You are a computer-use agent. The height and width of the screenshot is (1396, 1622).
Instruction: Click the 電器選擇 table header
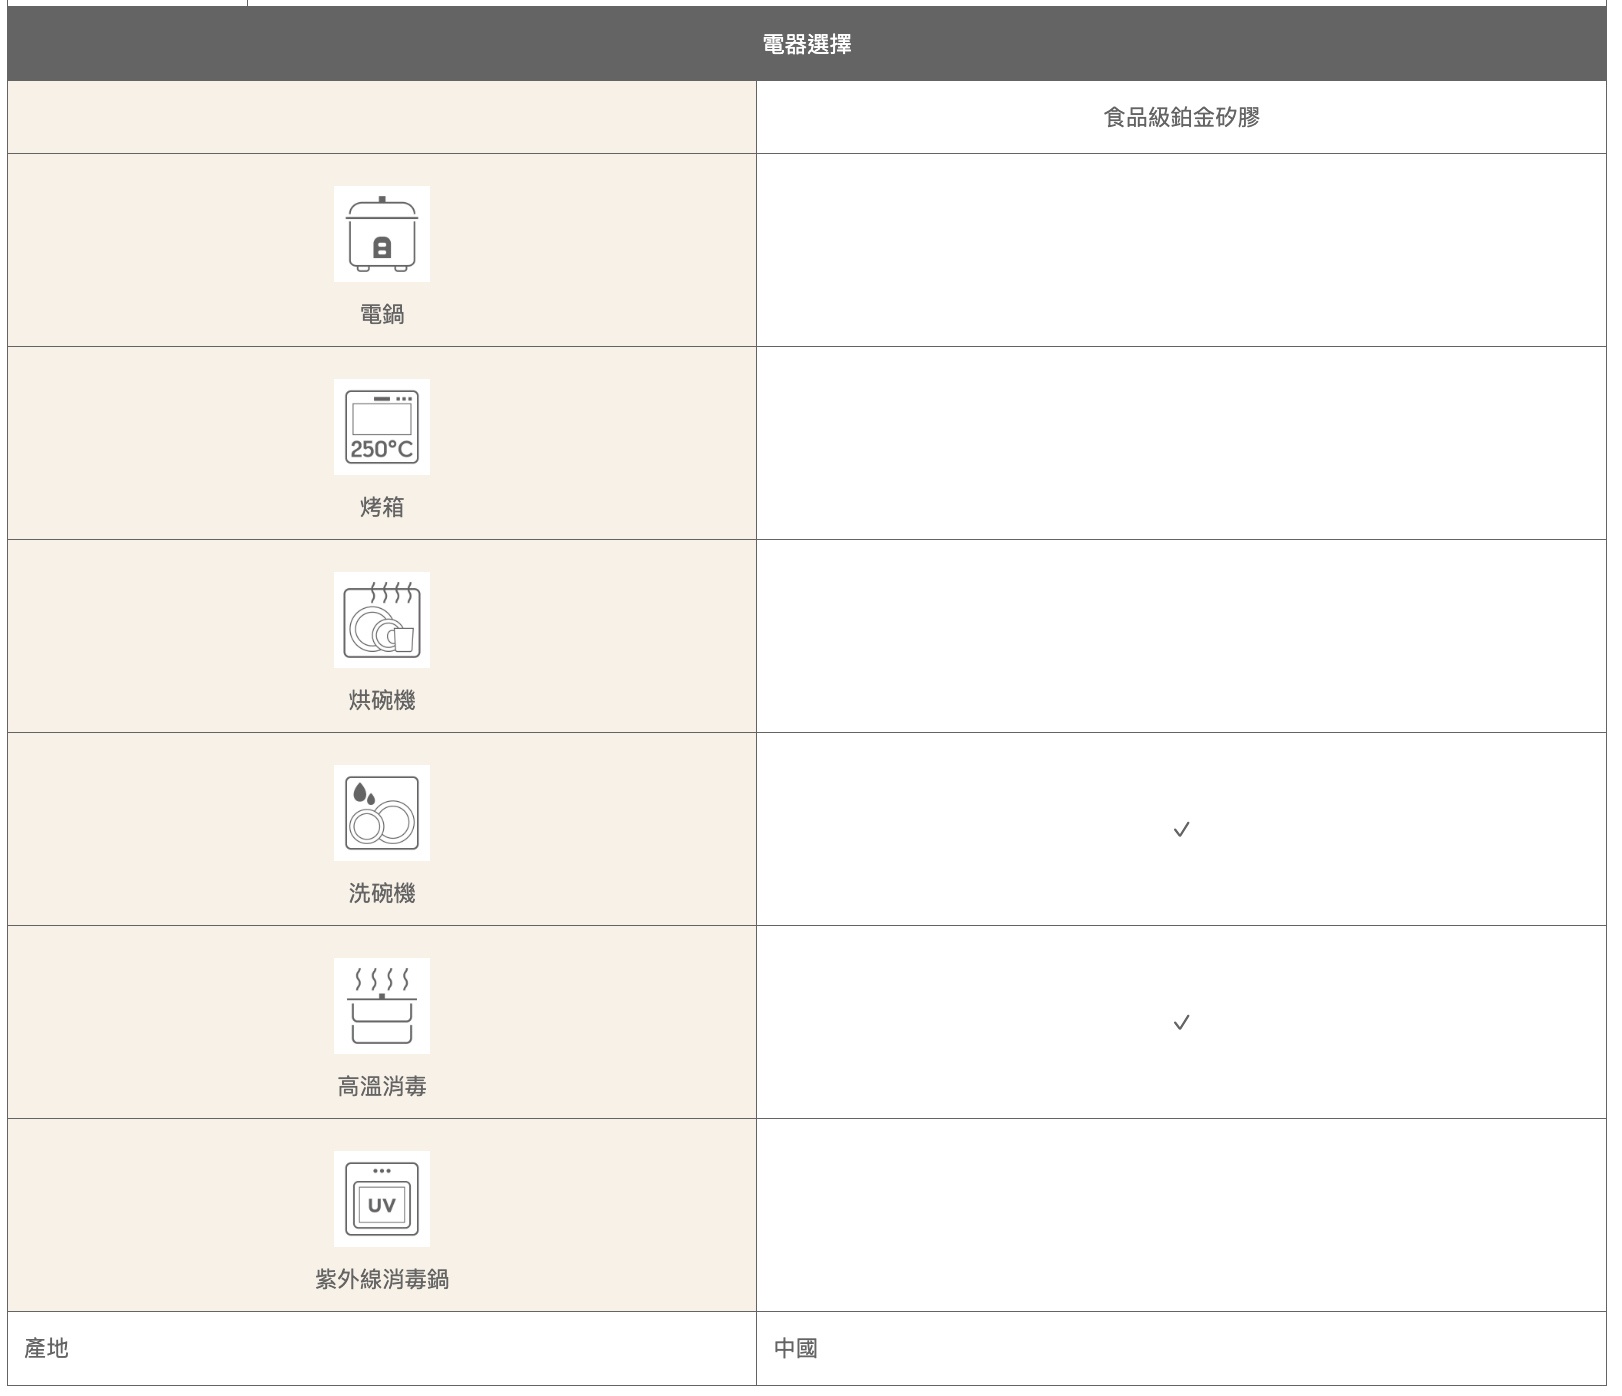pyautogui.click(x=806, y=44)
